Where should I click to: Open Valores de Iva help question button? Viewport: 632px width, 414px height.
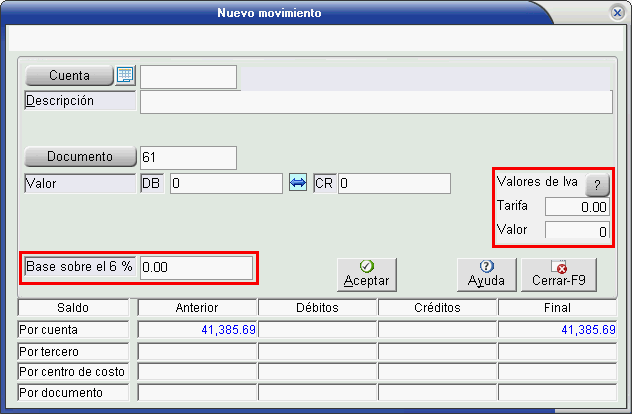tap(597, 184)
